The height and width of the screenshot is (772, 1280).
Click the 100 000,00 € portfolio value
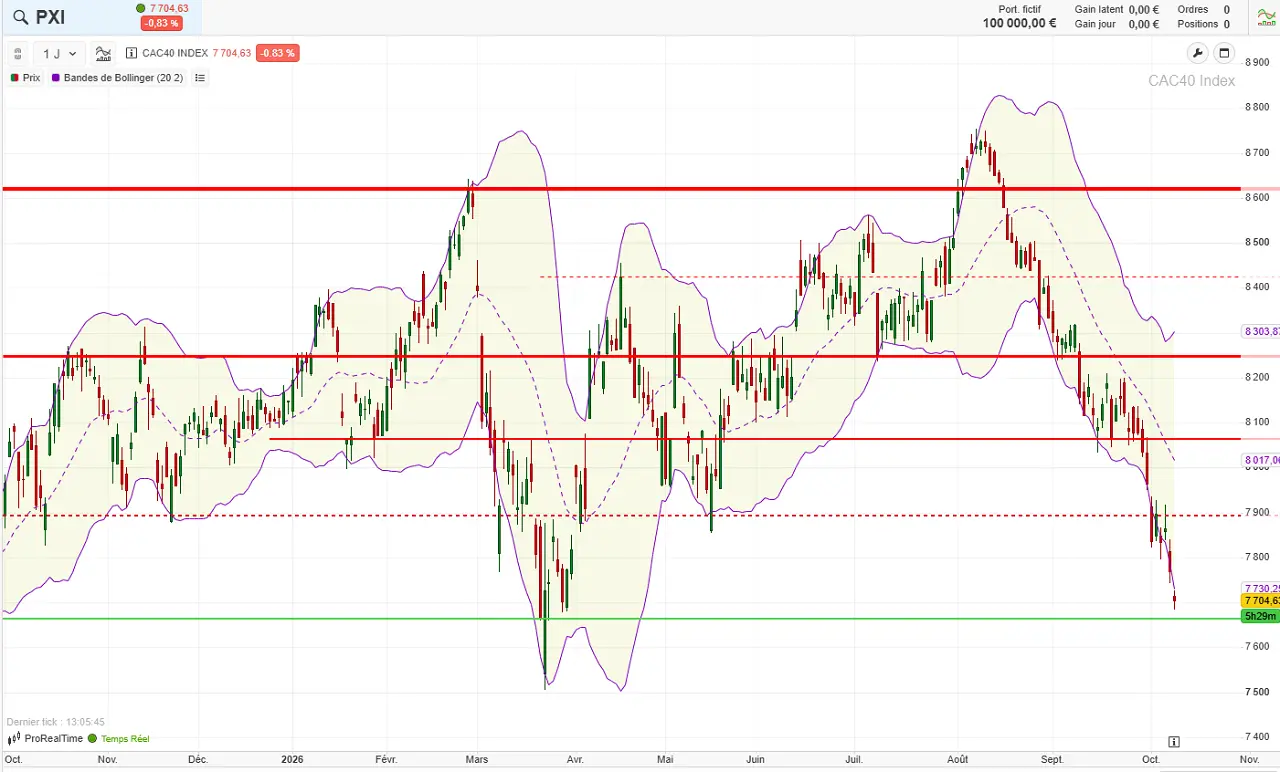[1019, 24]
